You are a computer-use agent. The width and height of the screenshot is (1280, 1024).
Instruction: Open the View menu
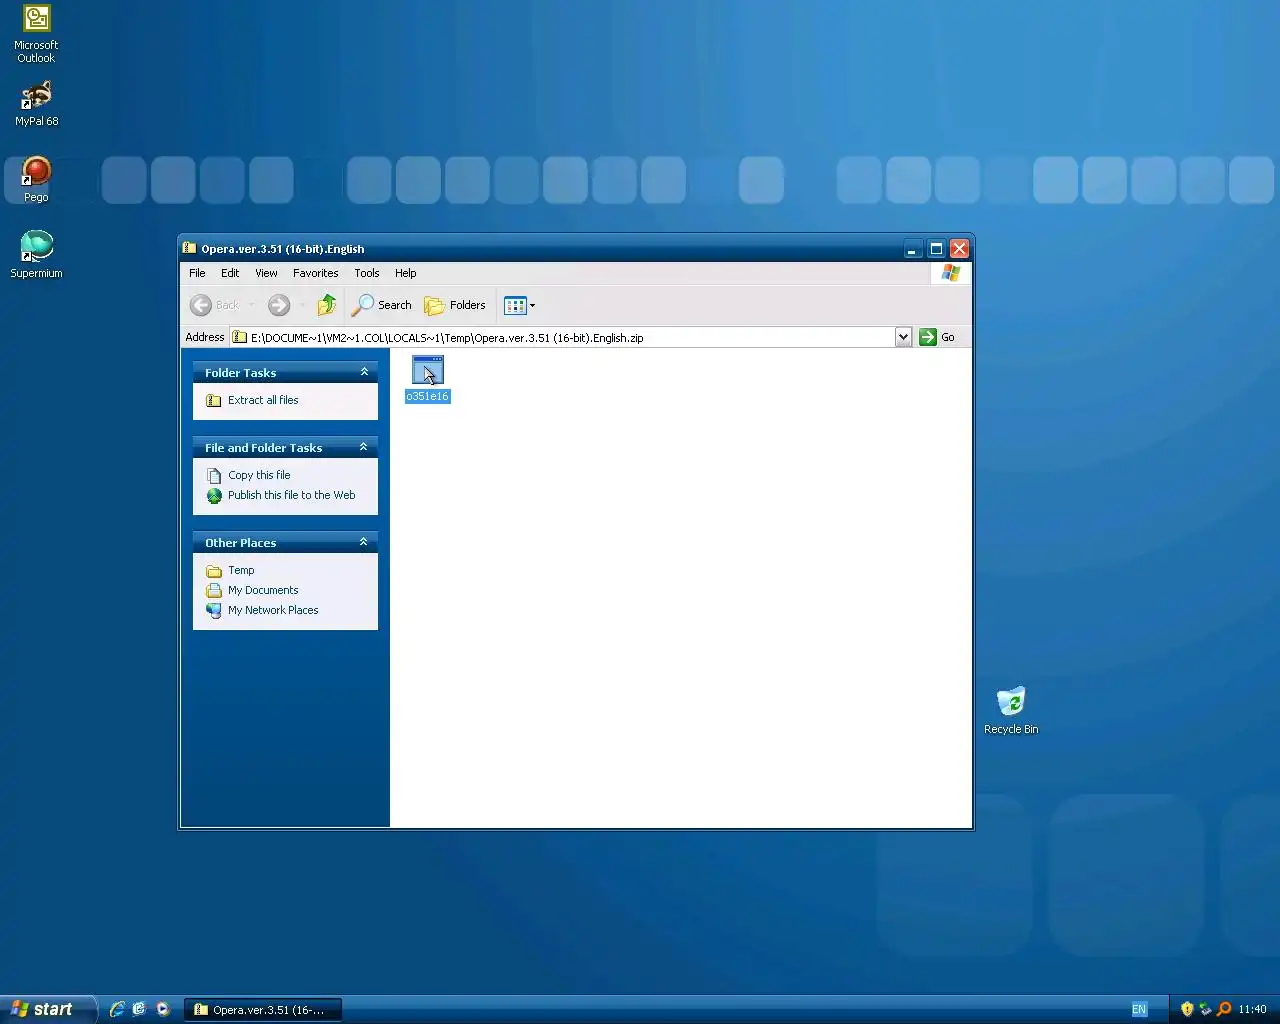(x=266, y=273)
